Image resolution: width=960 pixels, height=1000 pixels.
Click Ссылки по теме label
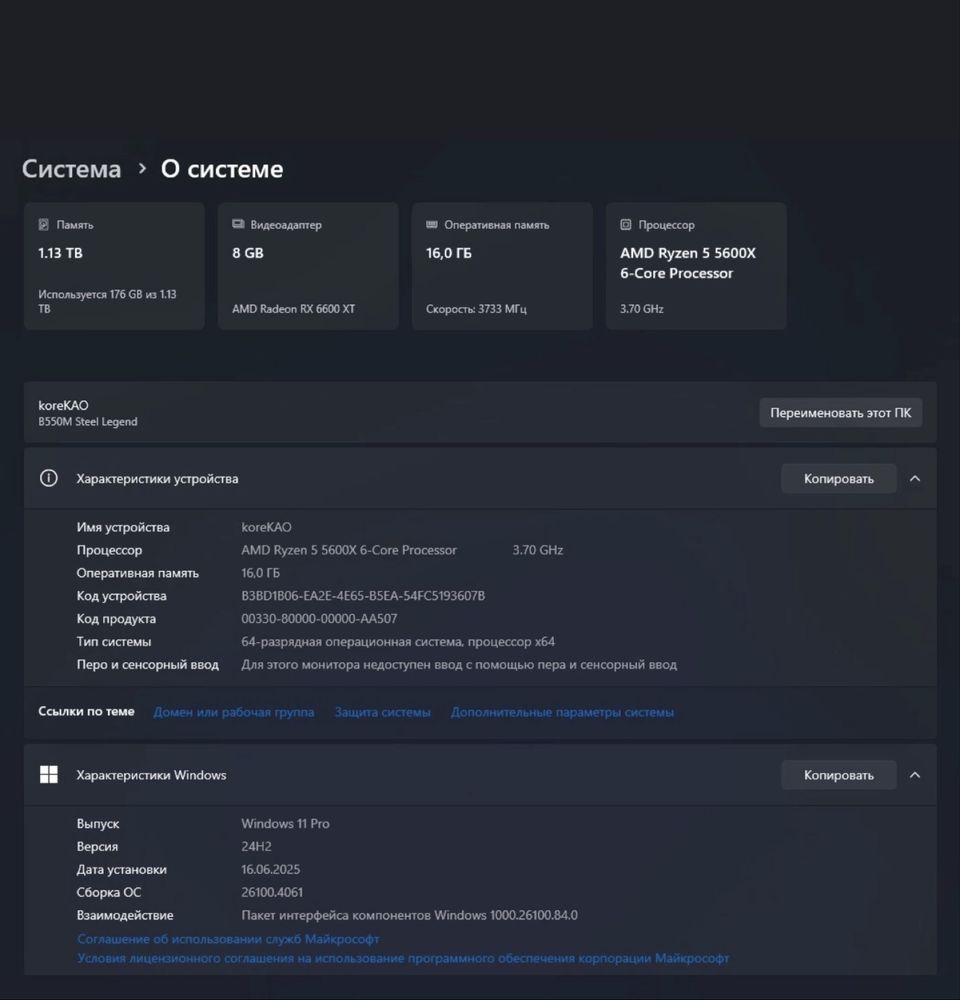86,711
